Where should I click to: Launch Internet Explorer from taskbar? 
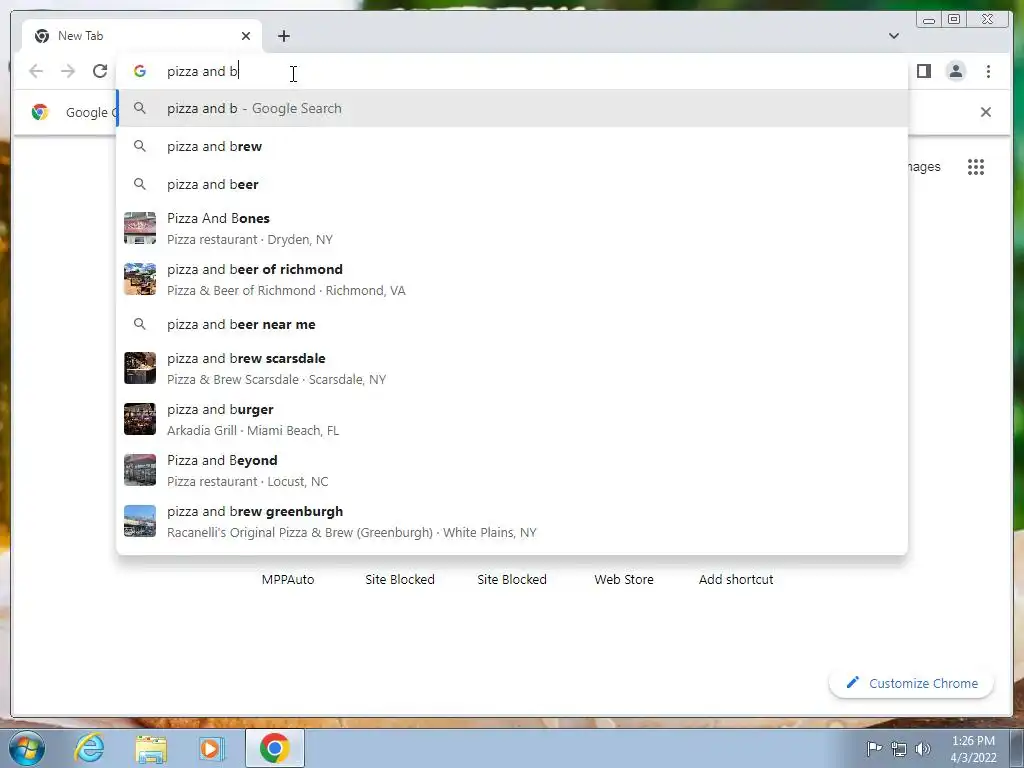tap(89, 748)
